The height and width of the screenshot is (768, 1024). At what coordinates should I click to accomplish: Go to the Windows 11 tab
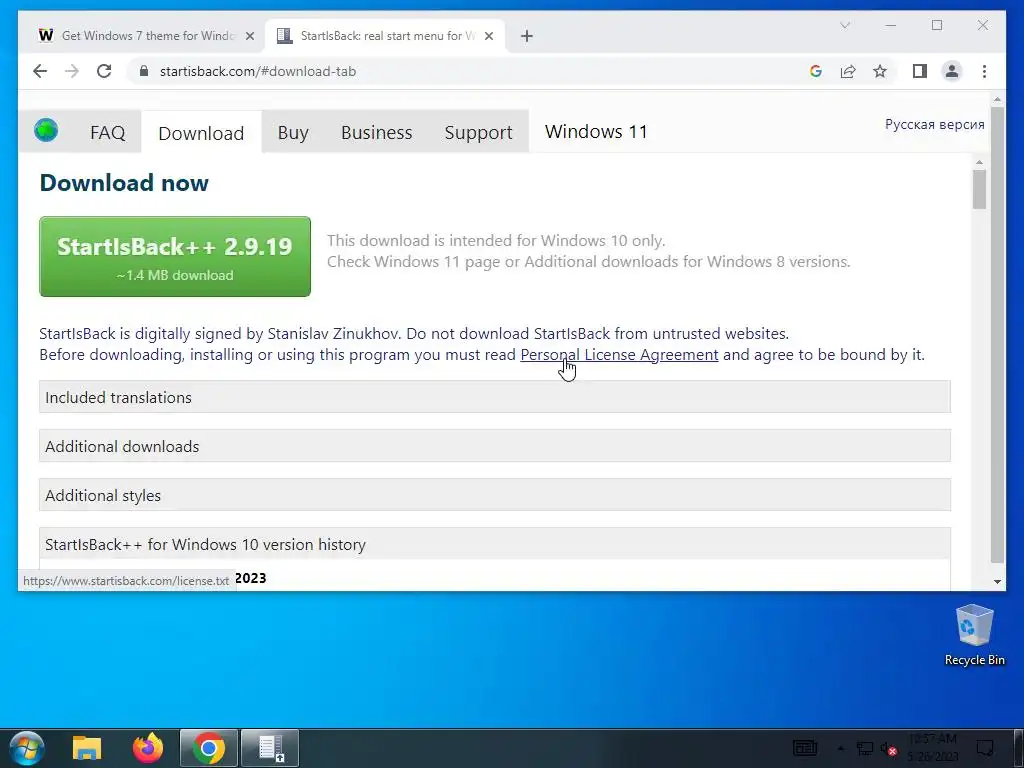coord(596,132)
